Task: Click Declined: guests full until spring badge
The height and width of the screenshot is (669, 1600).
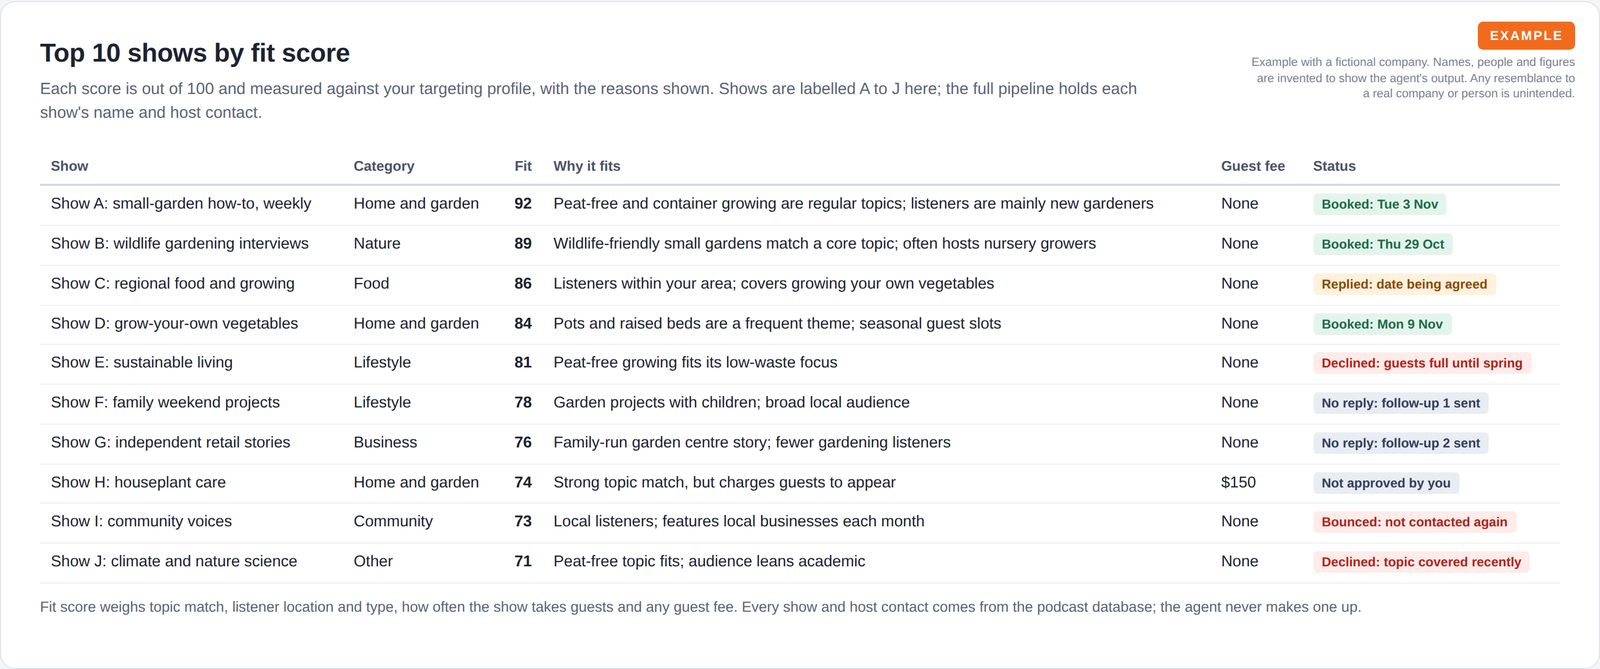Action: (1422, 363)
